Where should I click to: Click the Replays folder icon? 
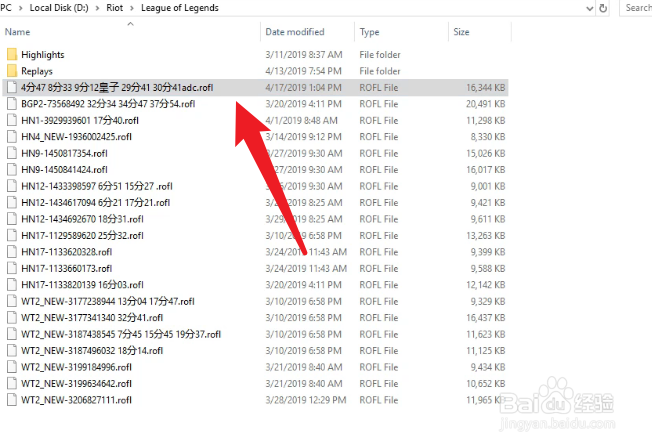(x=12, y=71)
